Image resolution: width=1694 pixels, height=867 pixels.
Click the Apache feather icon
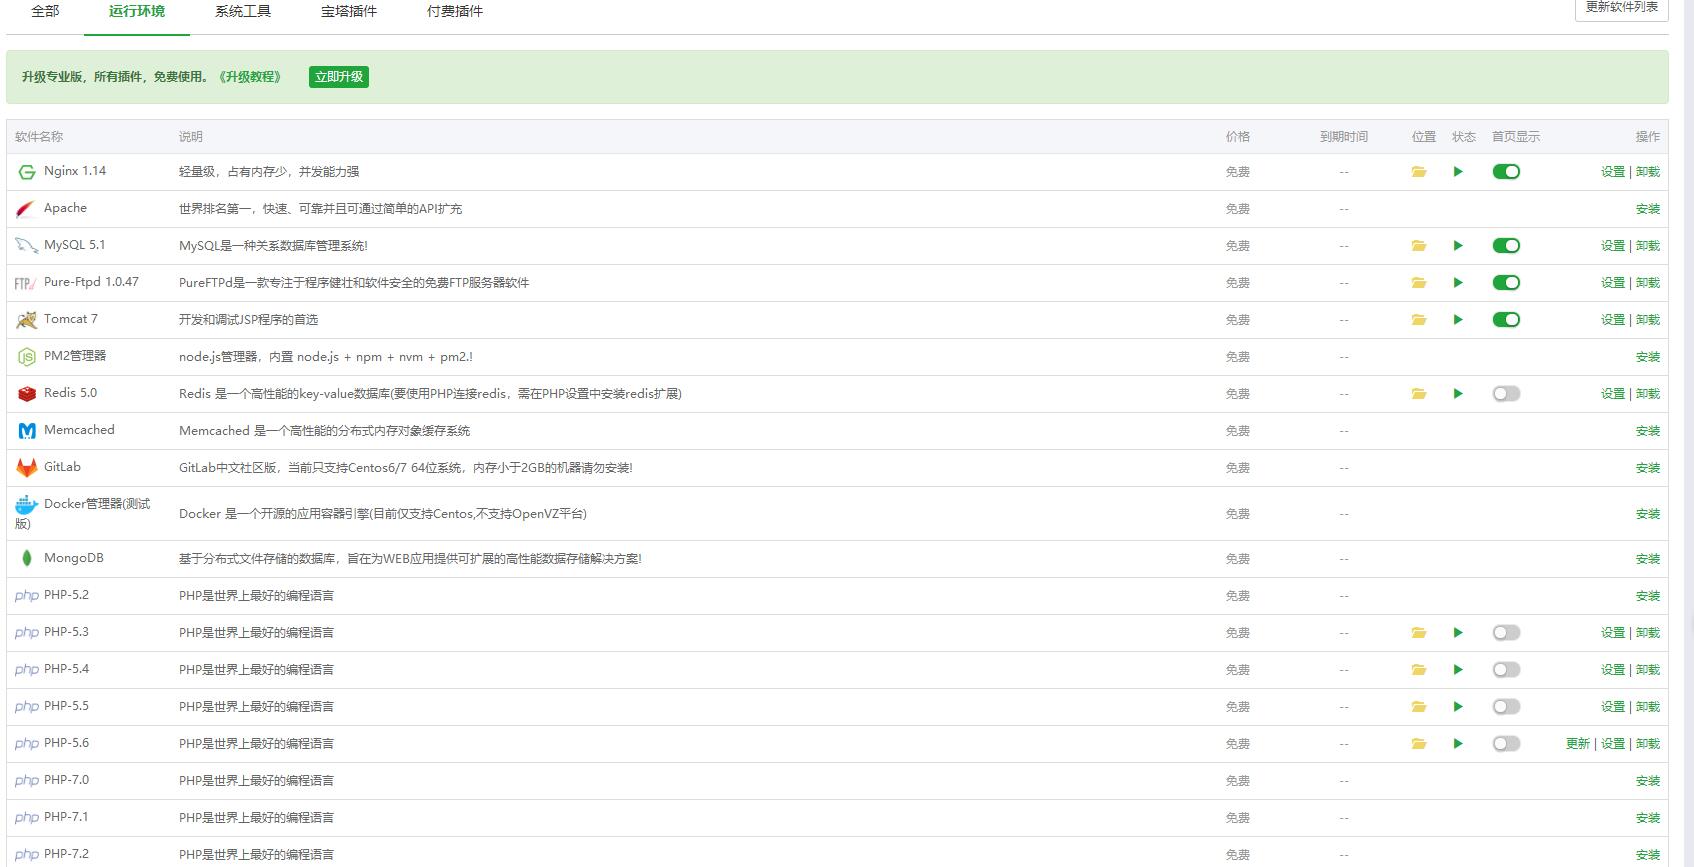coord(27,209)
